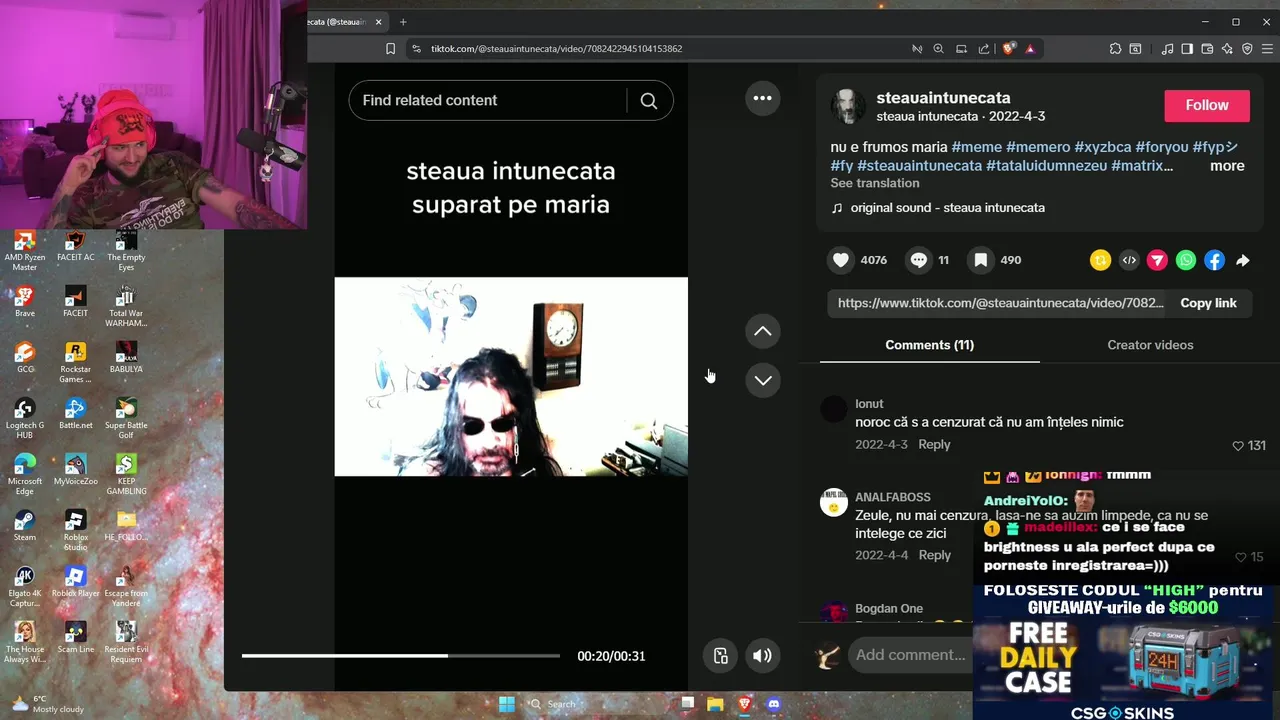Open comments via the speech bubble icon
This screenshot has height=720, width=1280.
918,260
